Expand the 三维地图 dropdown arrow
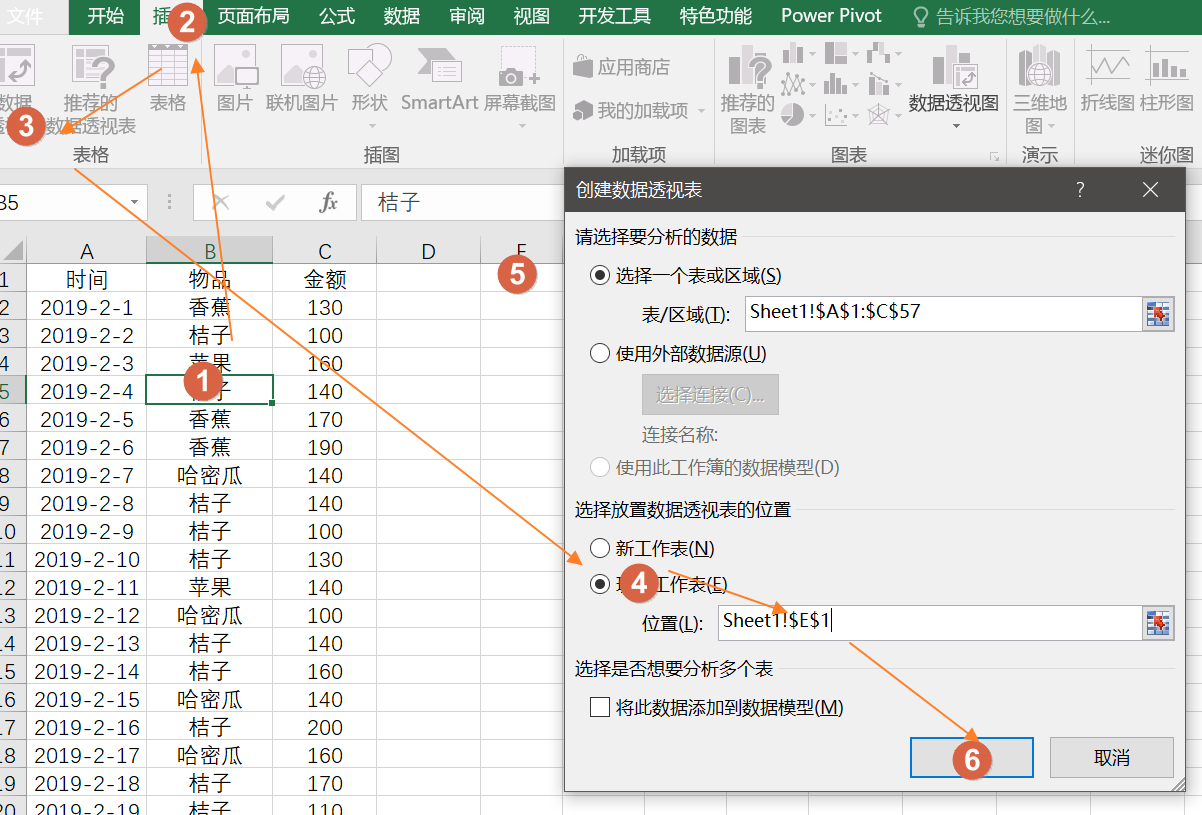Screen dimensions: 1202x815 pyautogui.click(x=1050, y=126)
